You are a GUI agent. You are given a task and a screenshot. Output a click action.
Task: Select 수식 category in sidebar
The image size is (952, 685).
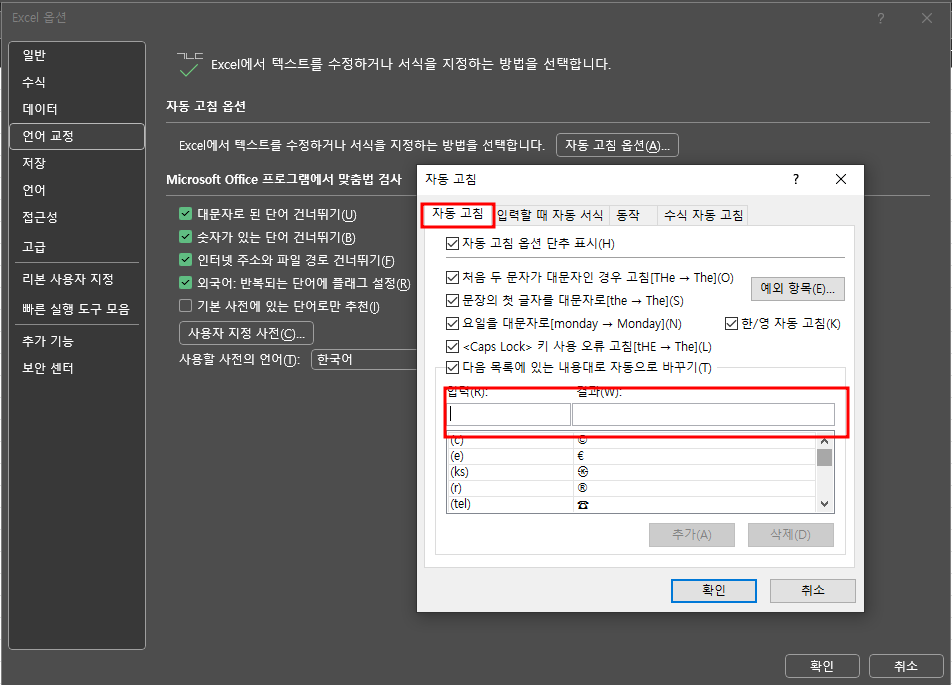point(76,82)
